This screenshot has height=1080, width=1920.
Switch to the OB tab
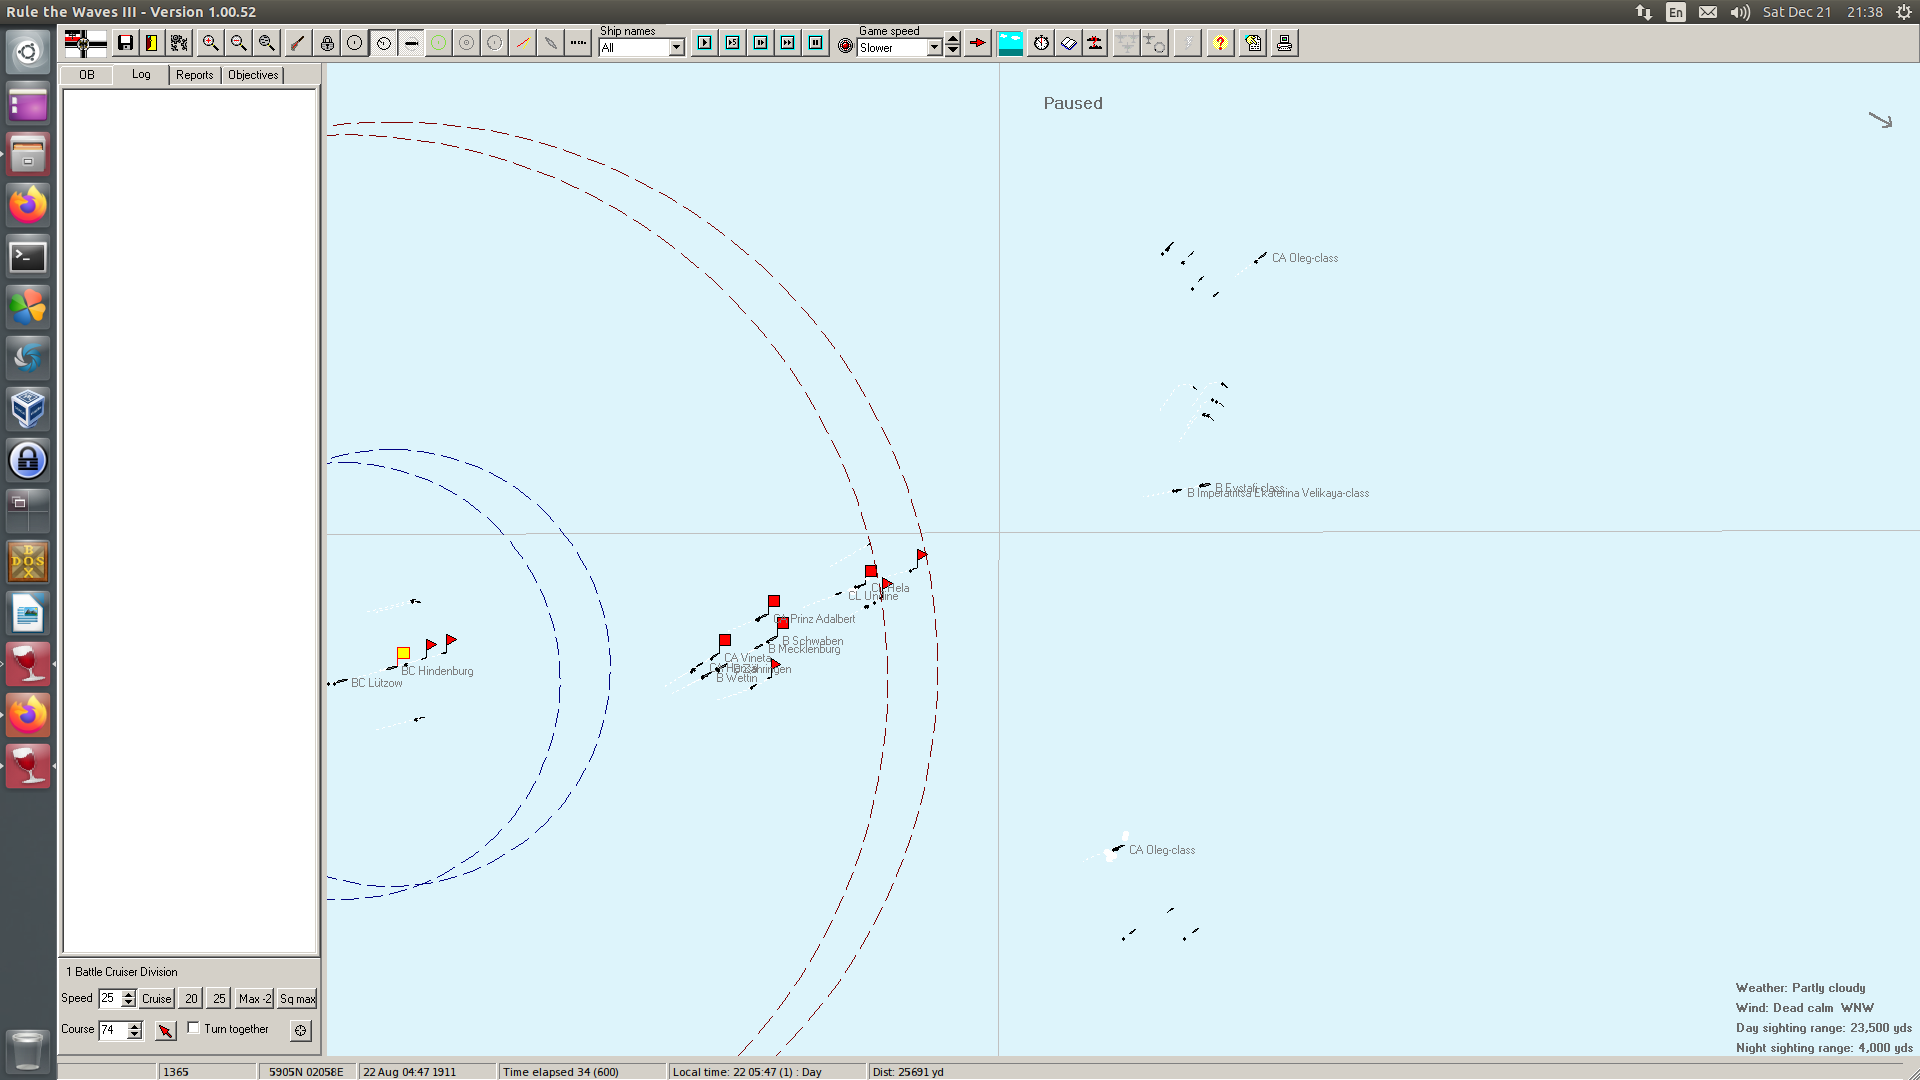click(87, 75)
